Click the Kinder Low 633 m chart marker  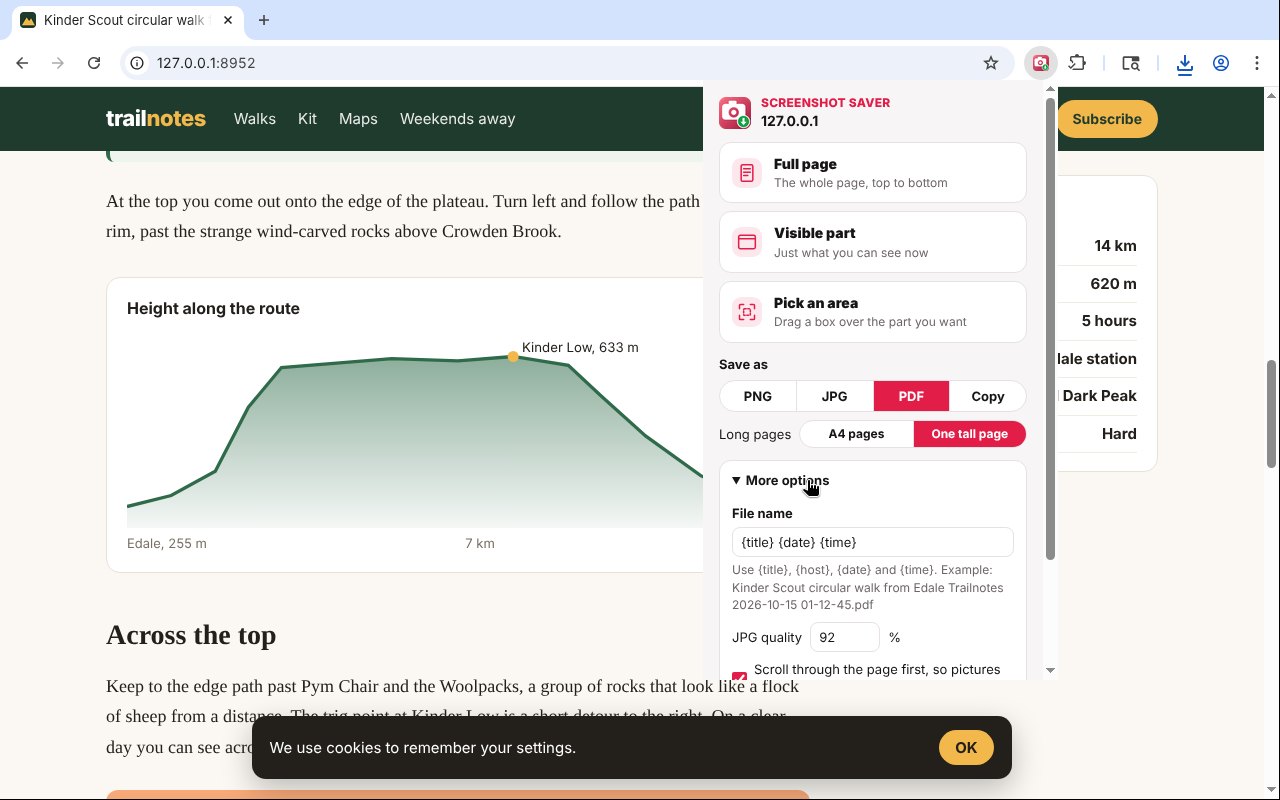(x=513, y=356)
